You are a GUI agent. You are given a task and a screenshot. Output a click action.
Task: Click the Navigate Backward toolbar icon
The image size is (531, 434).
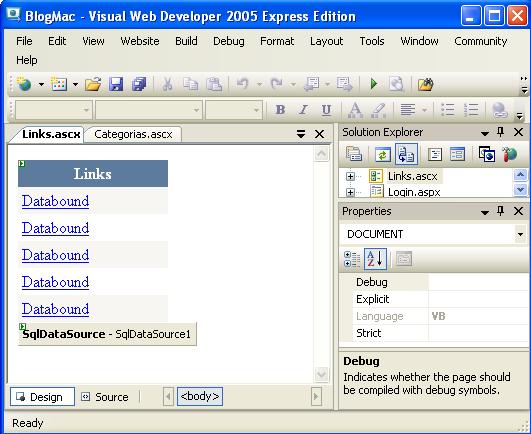click(312, 84)
